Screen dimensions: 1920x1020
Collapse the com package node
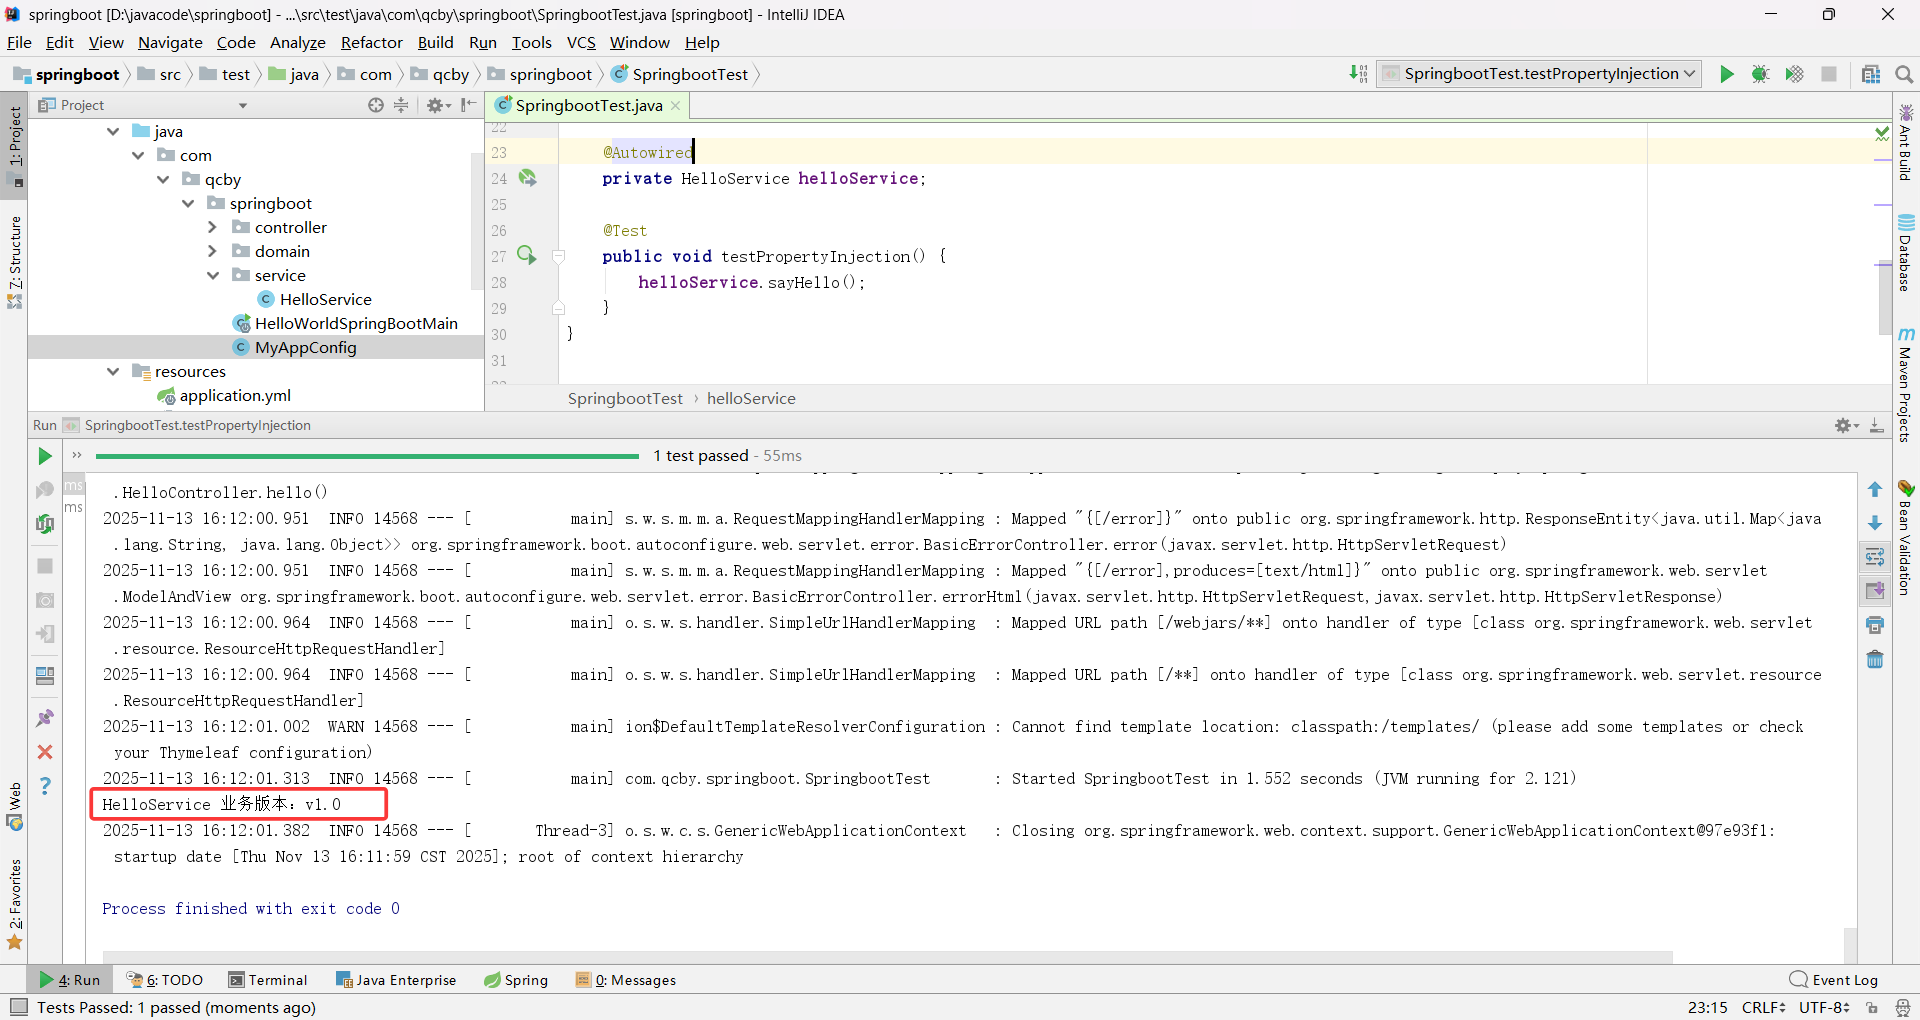tap(138, 155)
